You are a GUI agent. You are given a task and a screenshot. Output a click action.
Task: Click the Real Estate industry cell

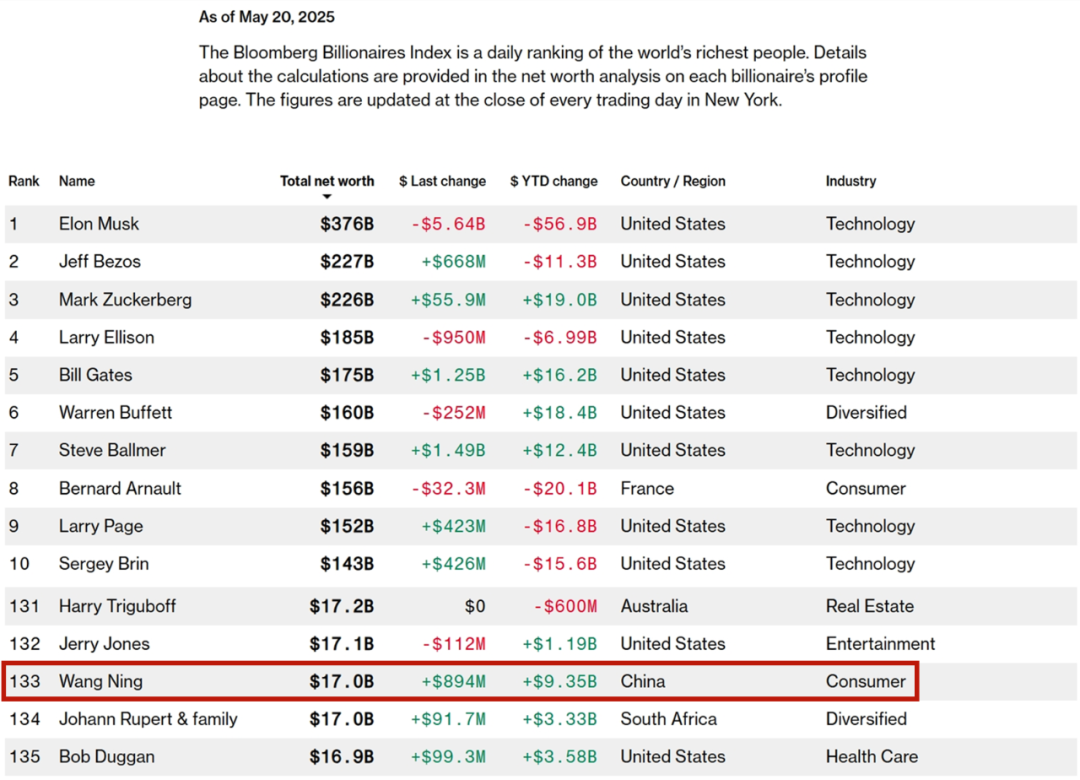tap(870, 606)
